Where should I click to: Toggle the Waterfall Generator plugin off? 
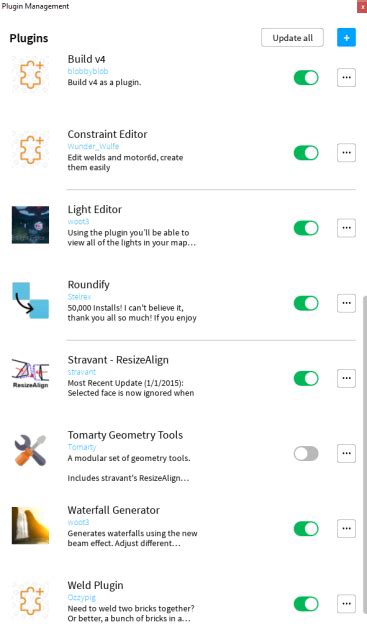point(306,529)
